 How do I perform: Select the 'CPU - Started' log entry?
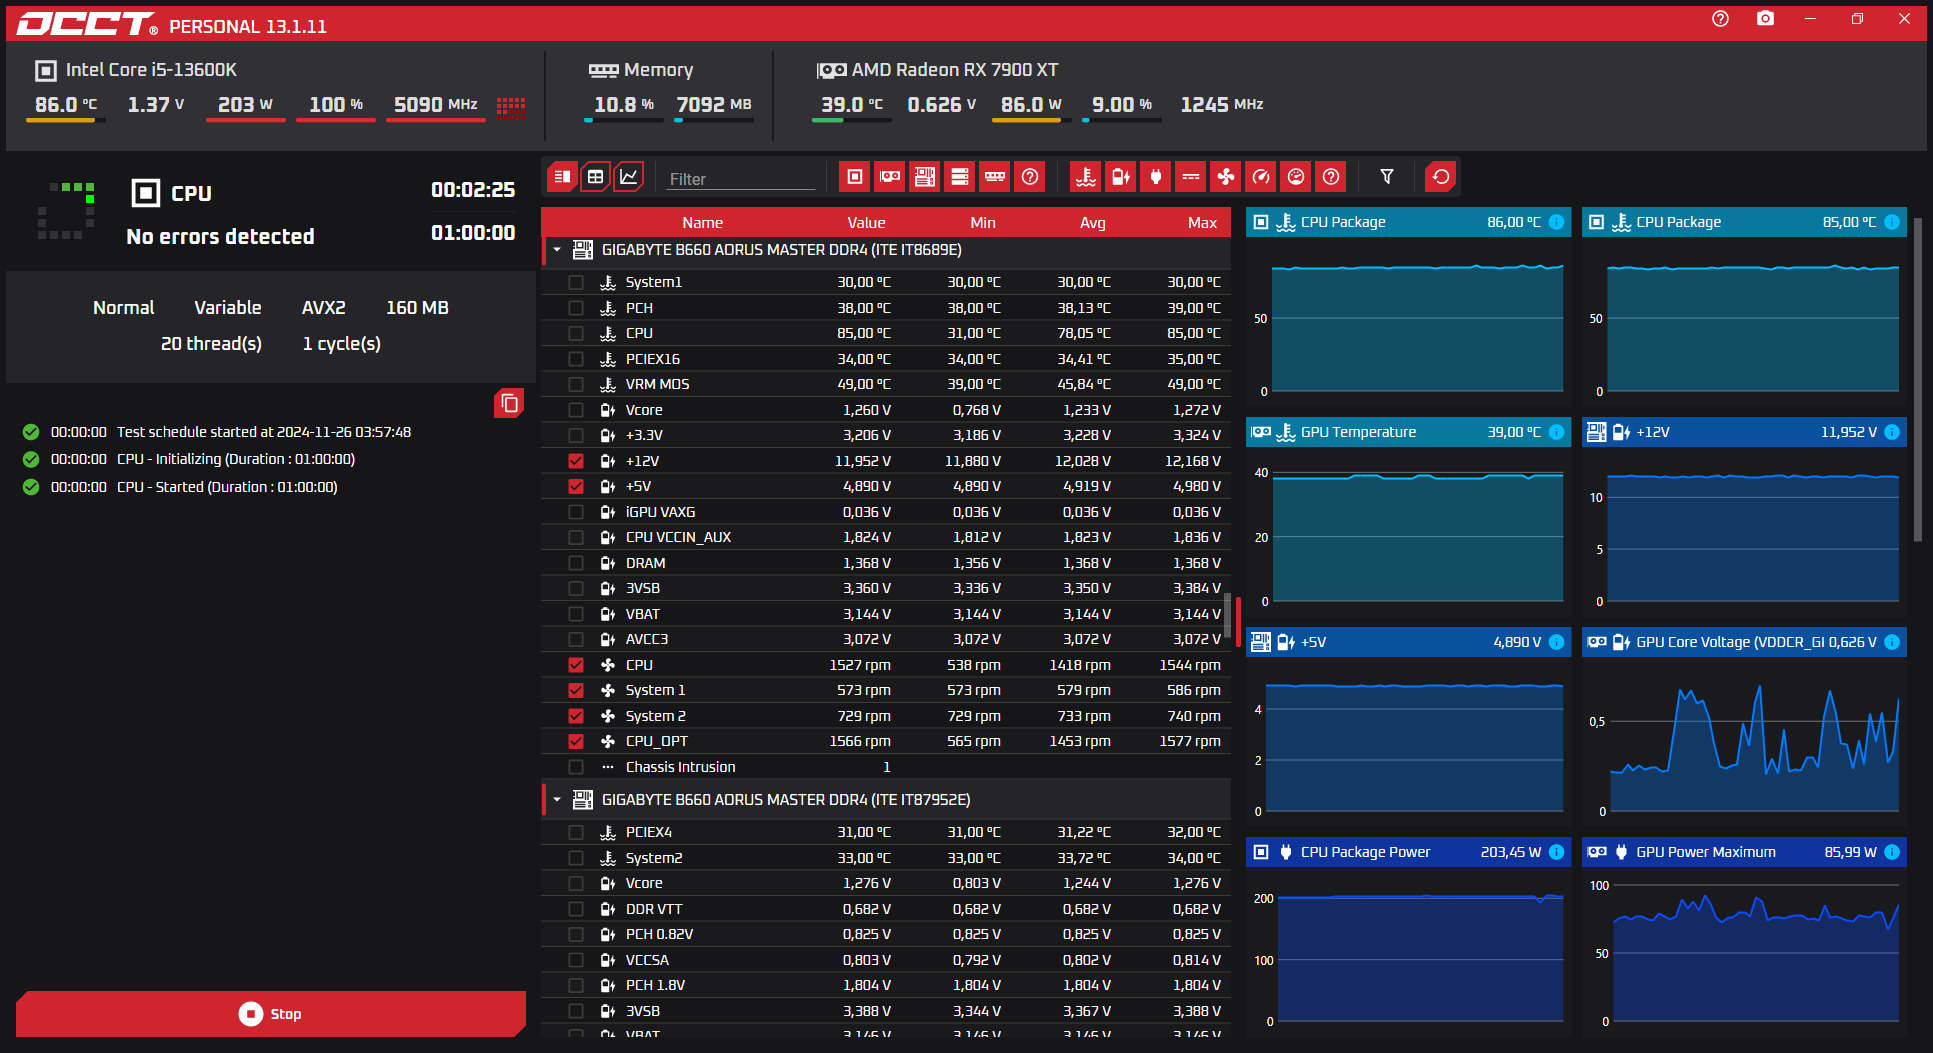click(227, 487)
